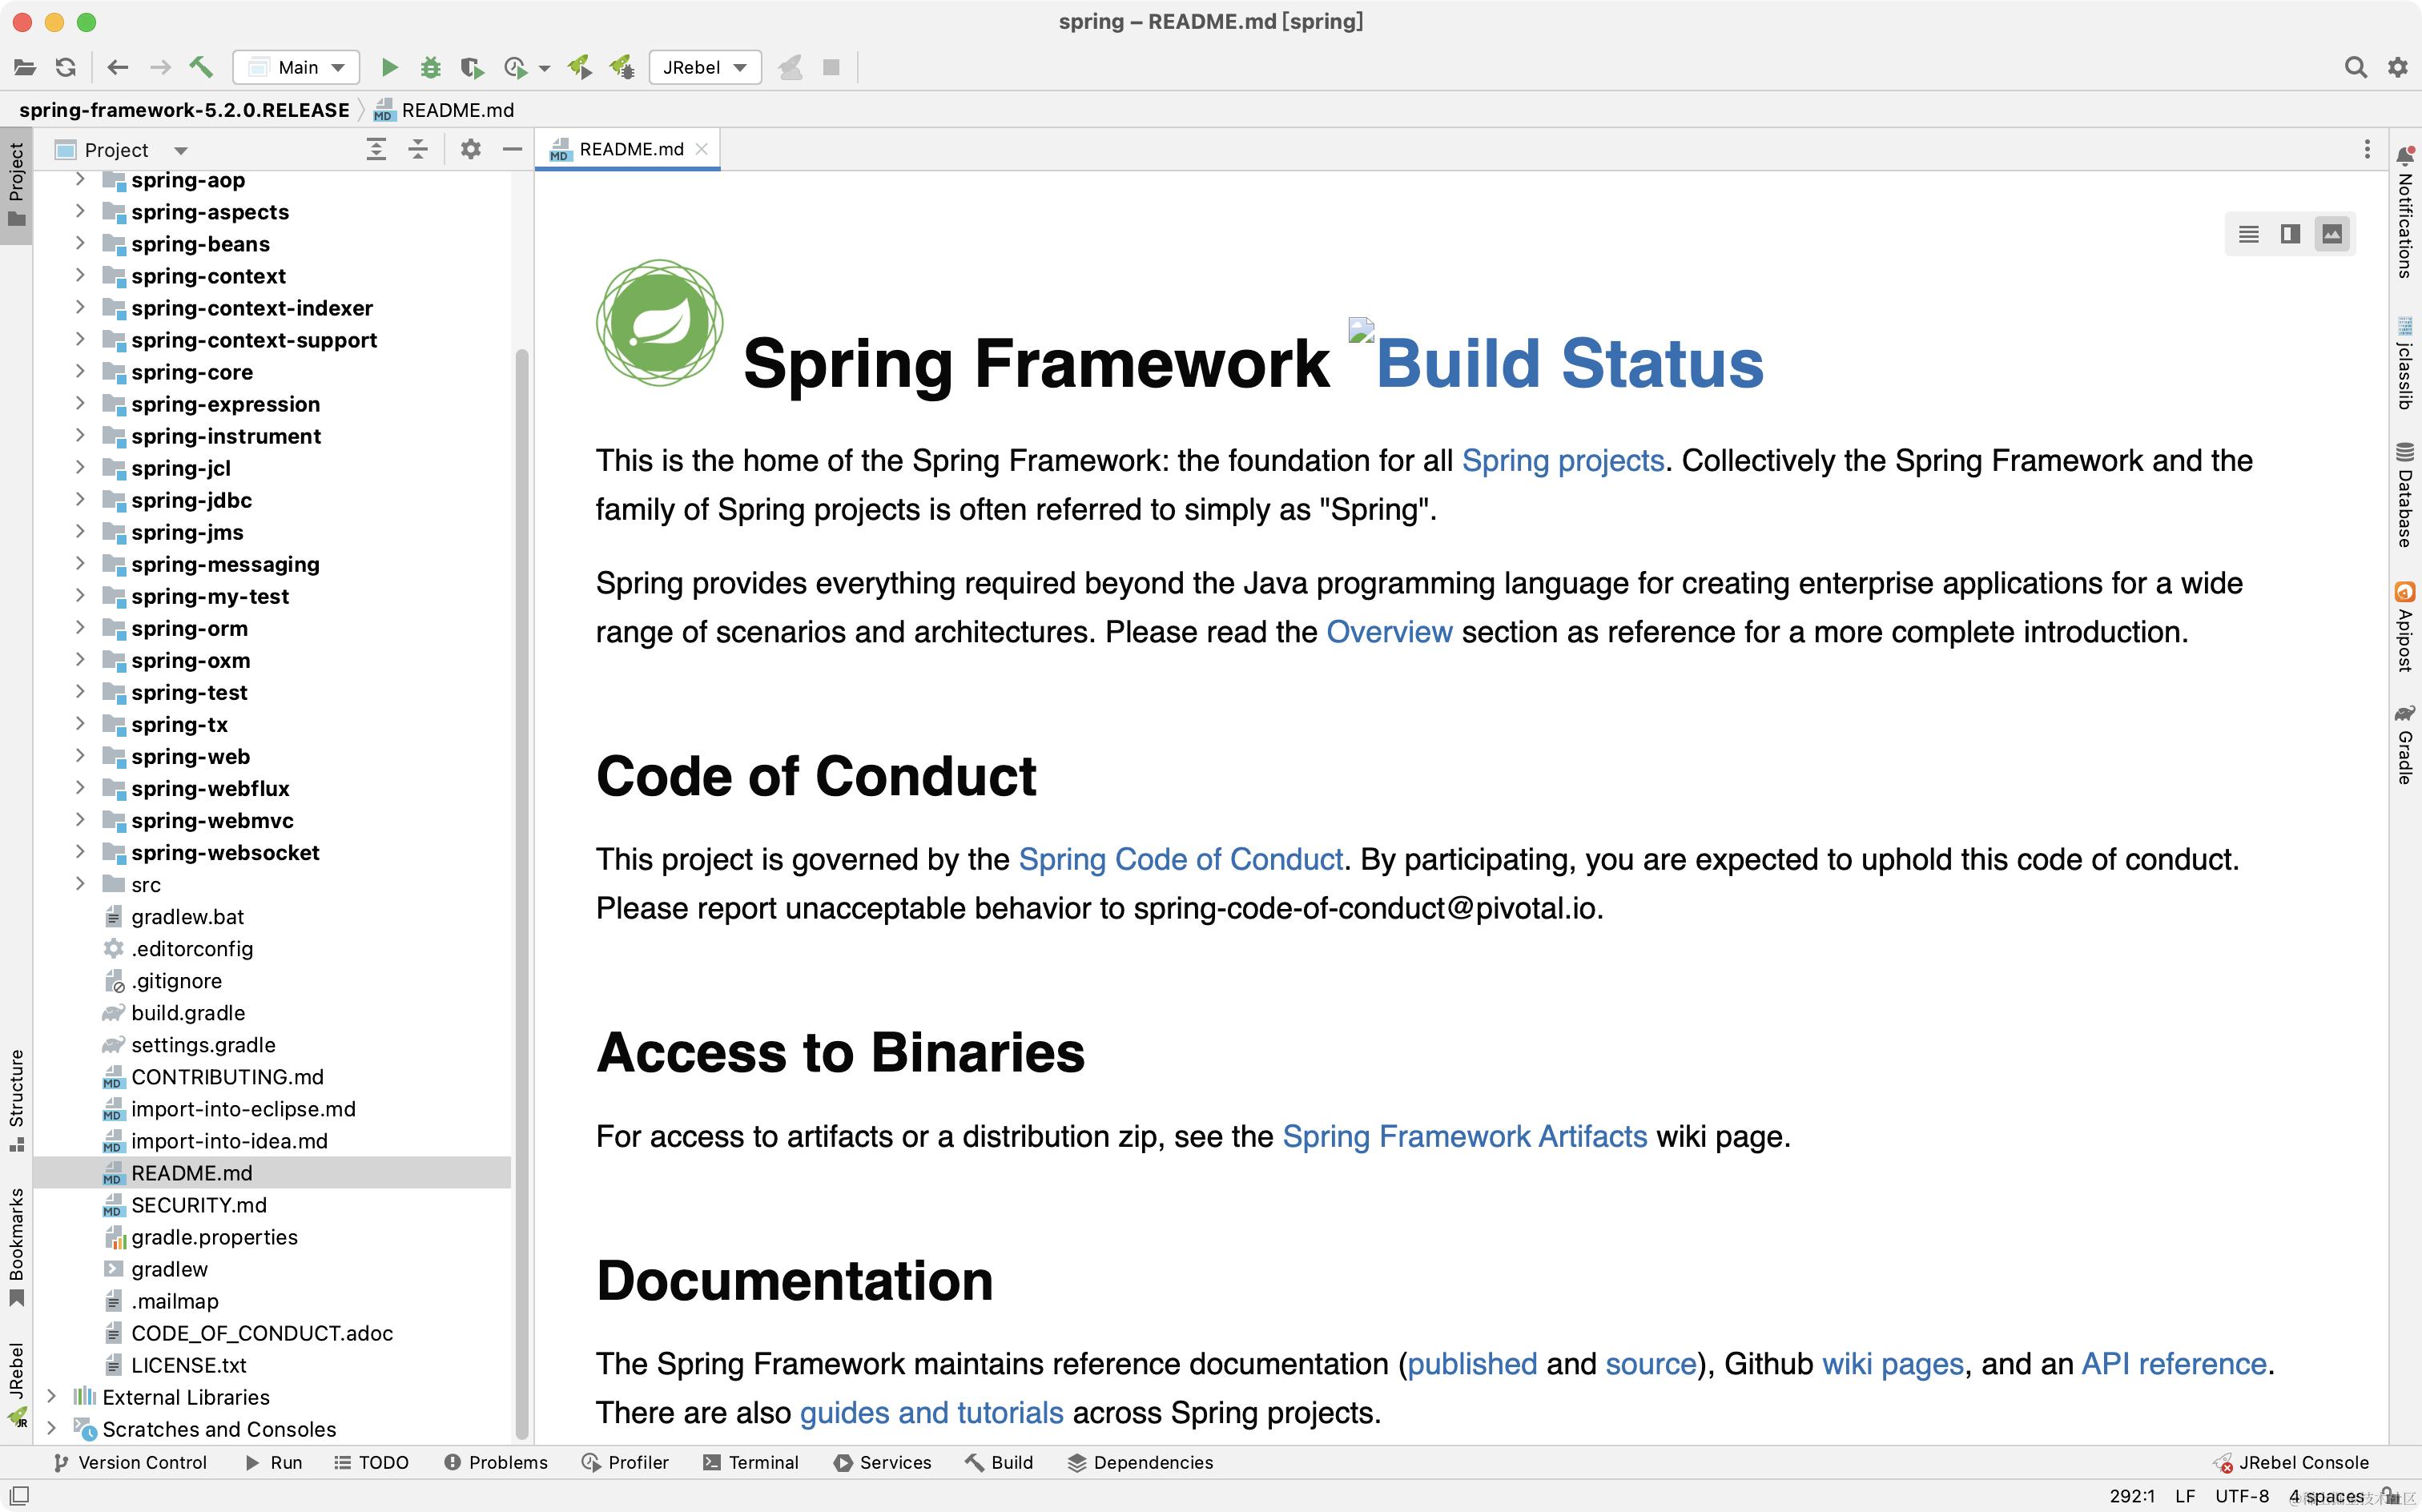2422x1512 pixels.
Task: Click the green Run button in toolbar
Action: point(390,67)
